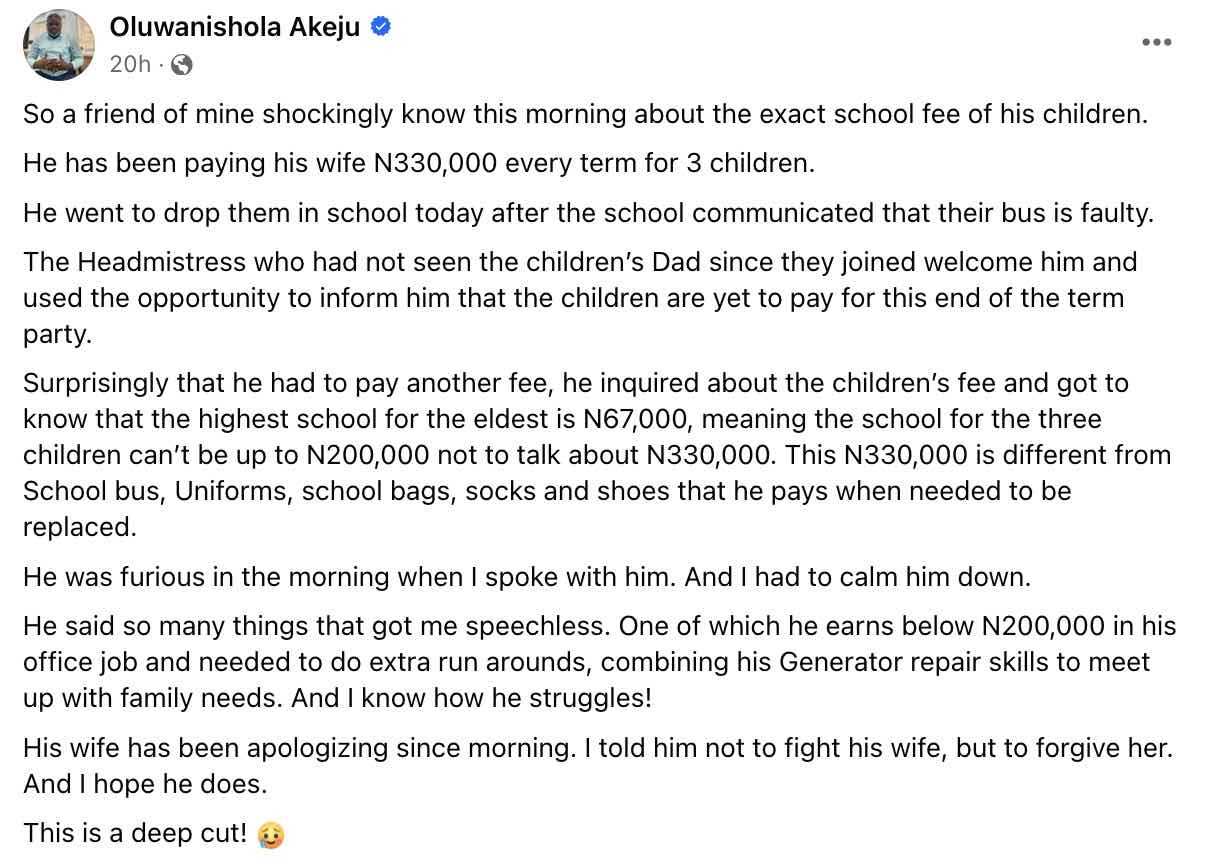
Task: Click the sentence about paying N330,000 every term
Action: [x=419, y=163]
